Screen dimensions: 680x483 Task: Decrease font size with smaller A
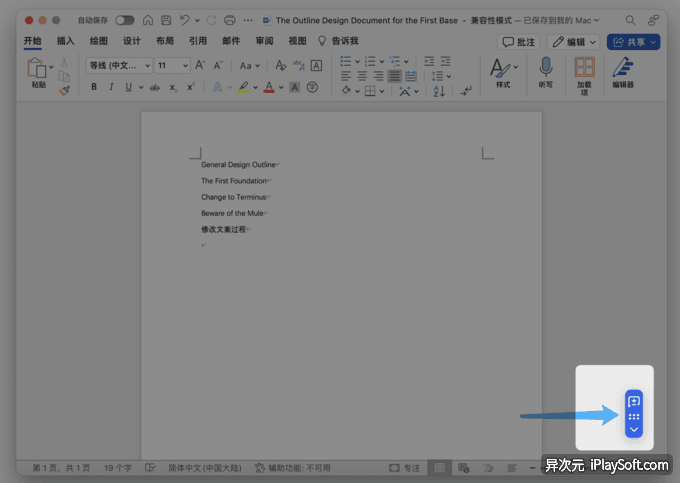coord(218,65)
